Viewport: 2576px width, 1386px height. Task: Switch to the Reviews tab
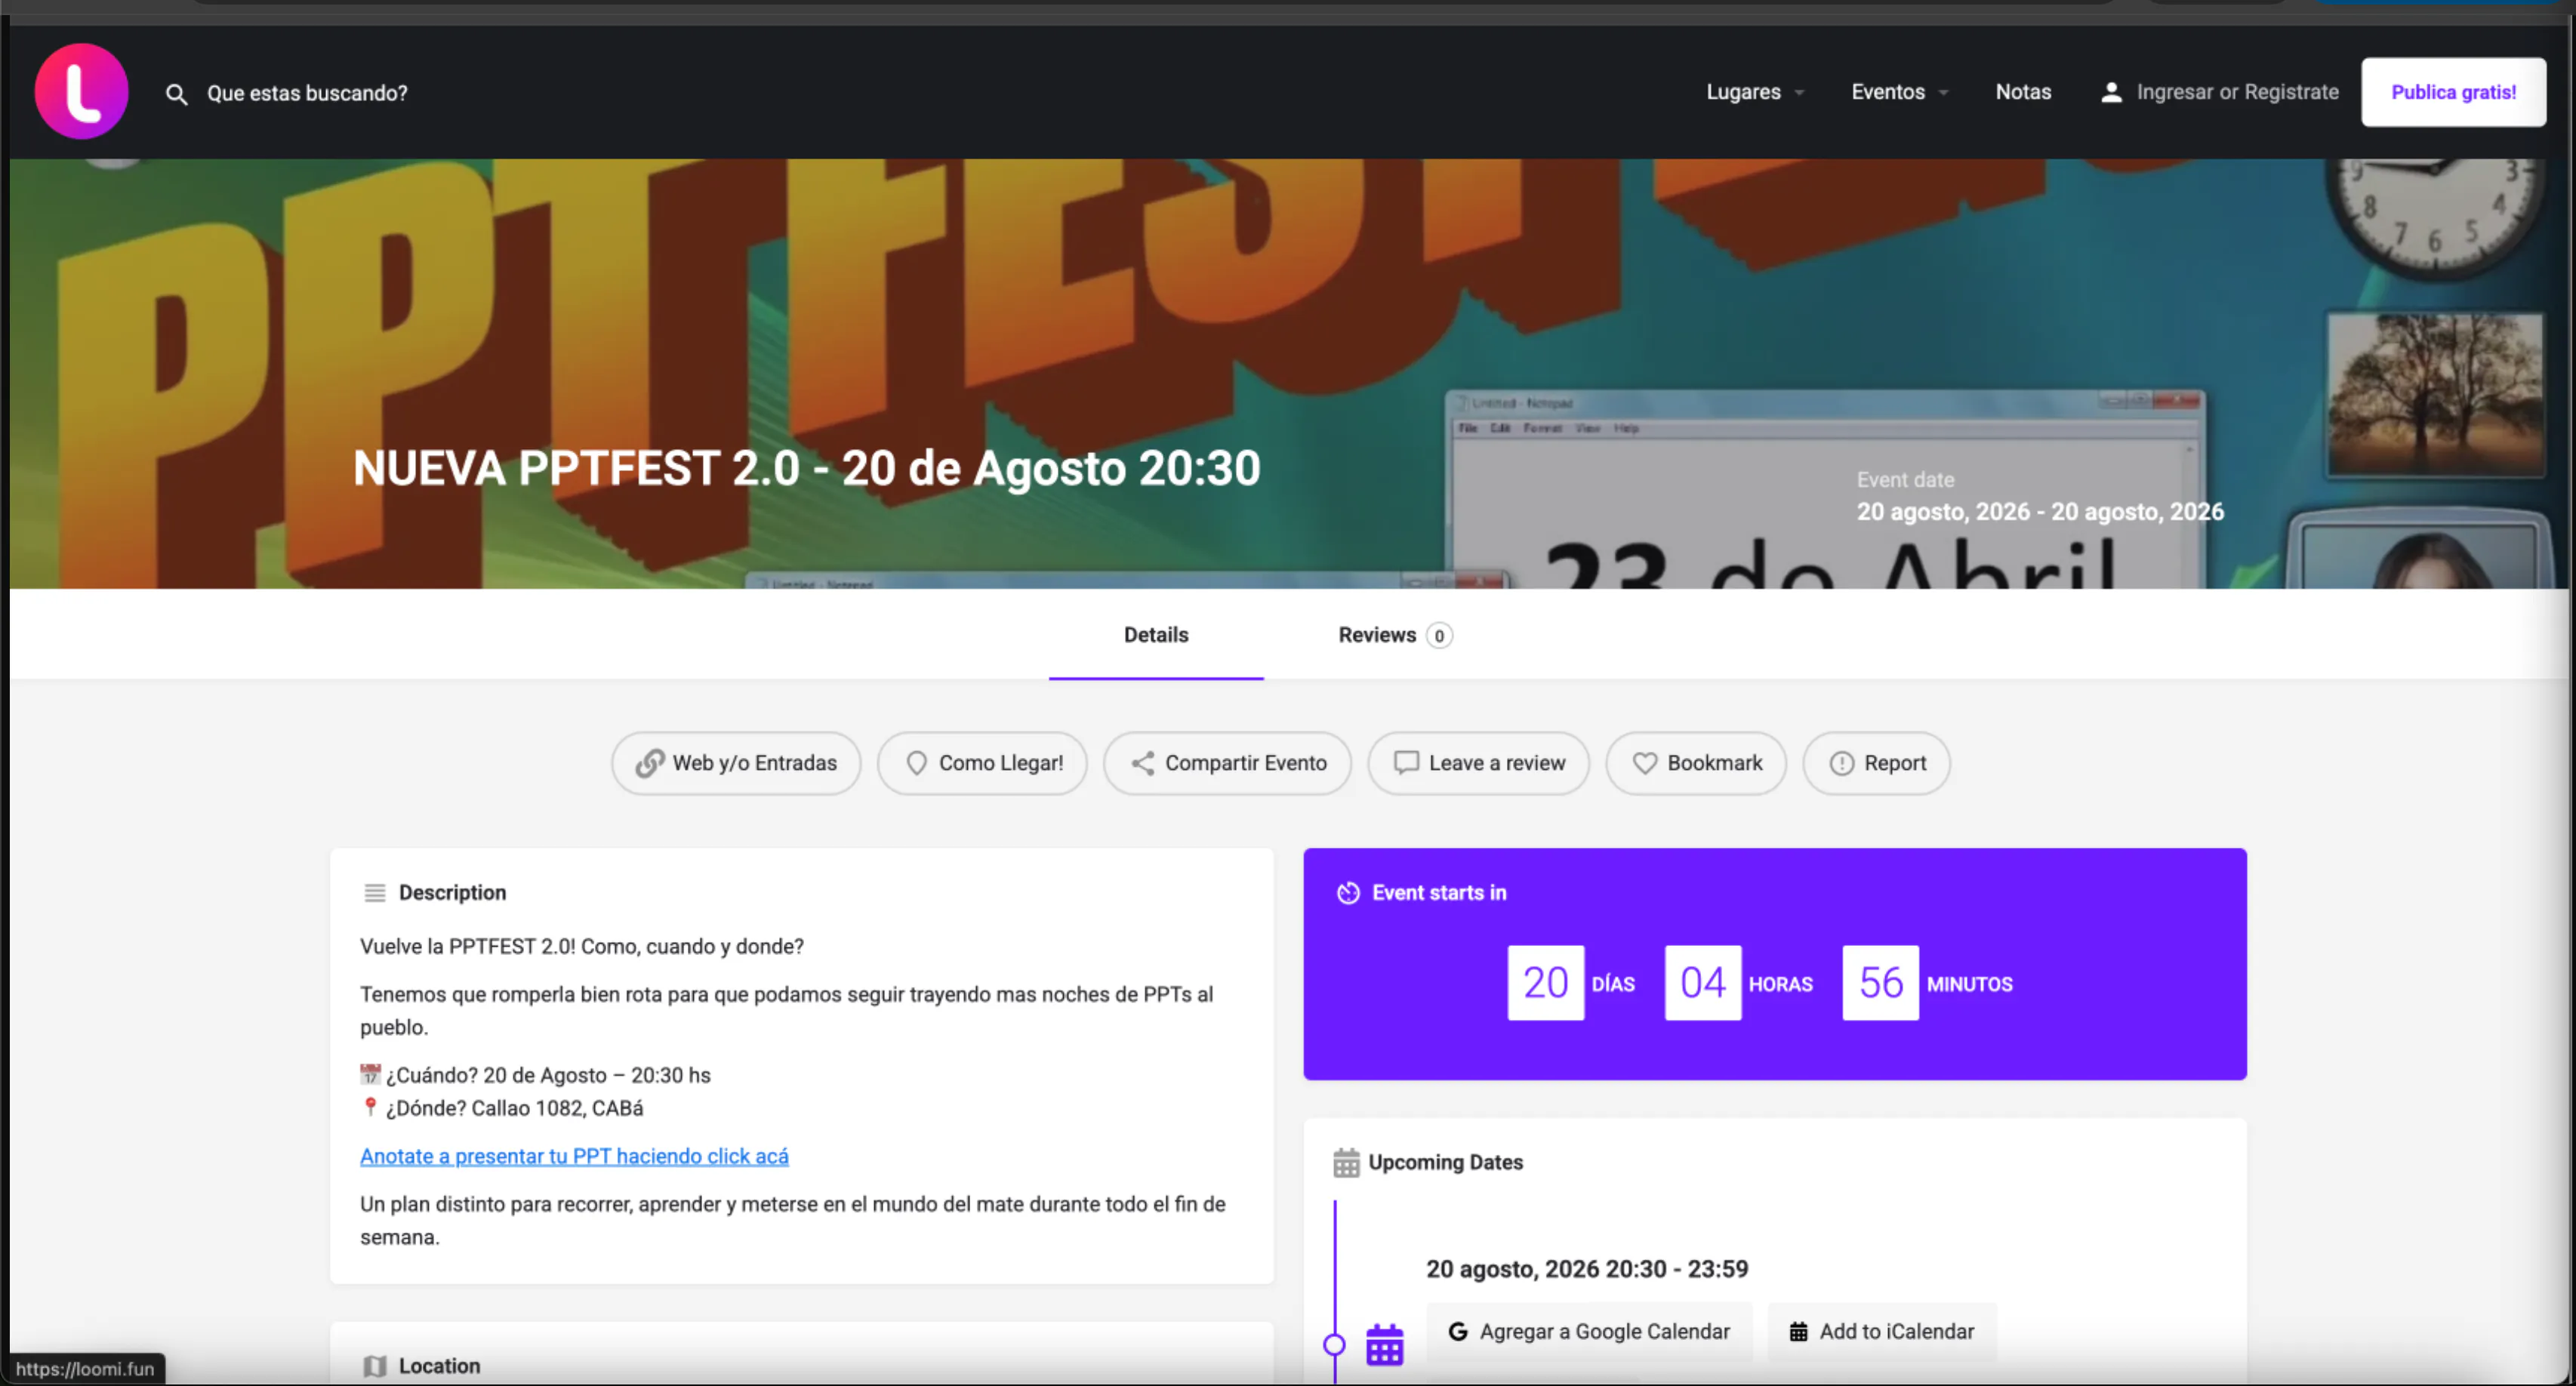click(1395, 635)
